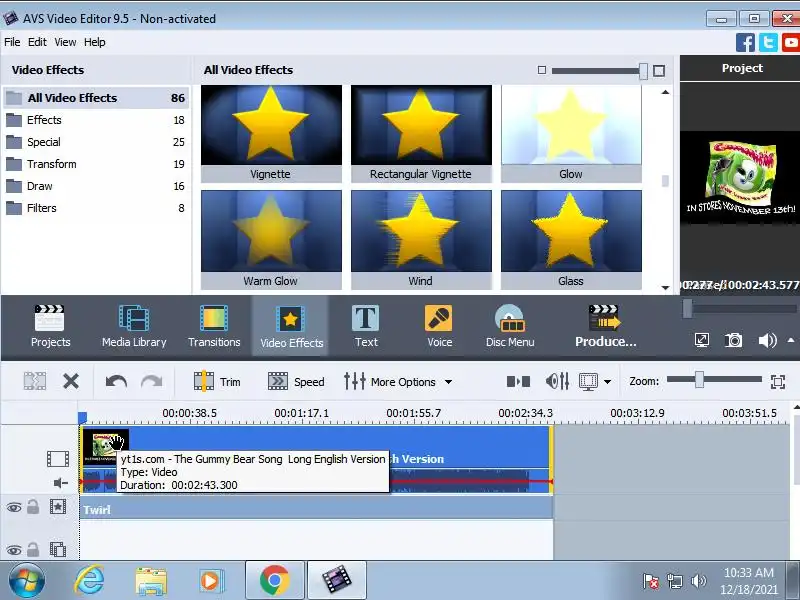Toggle lock on the video effects track

[33, 507]
